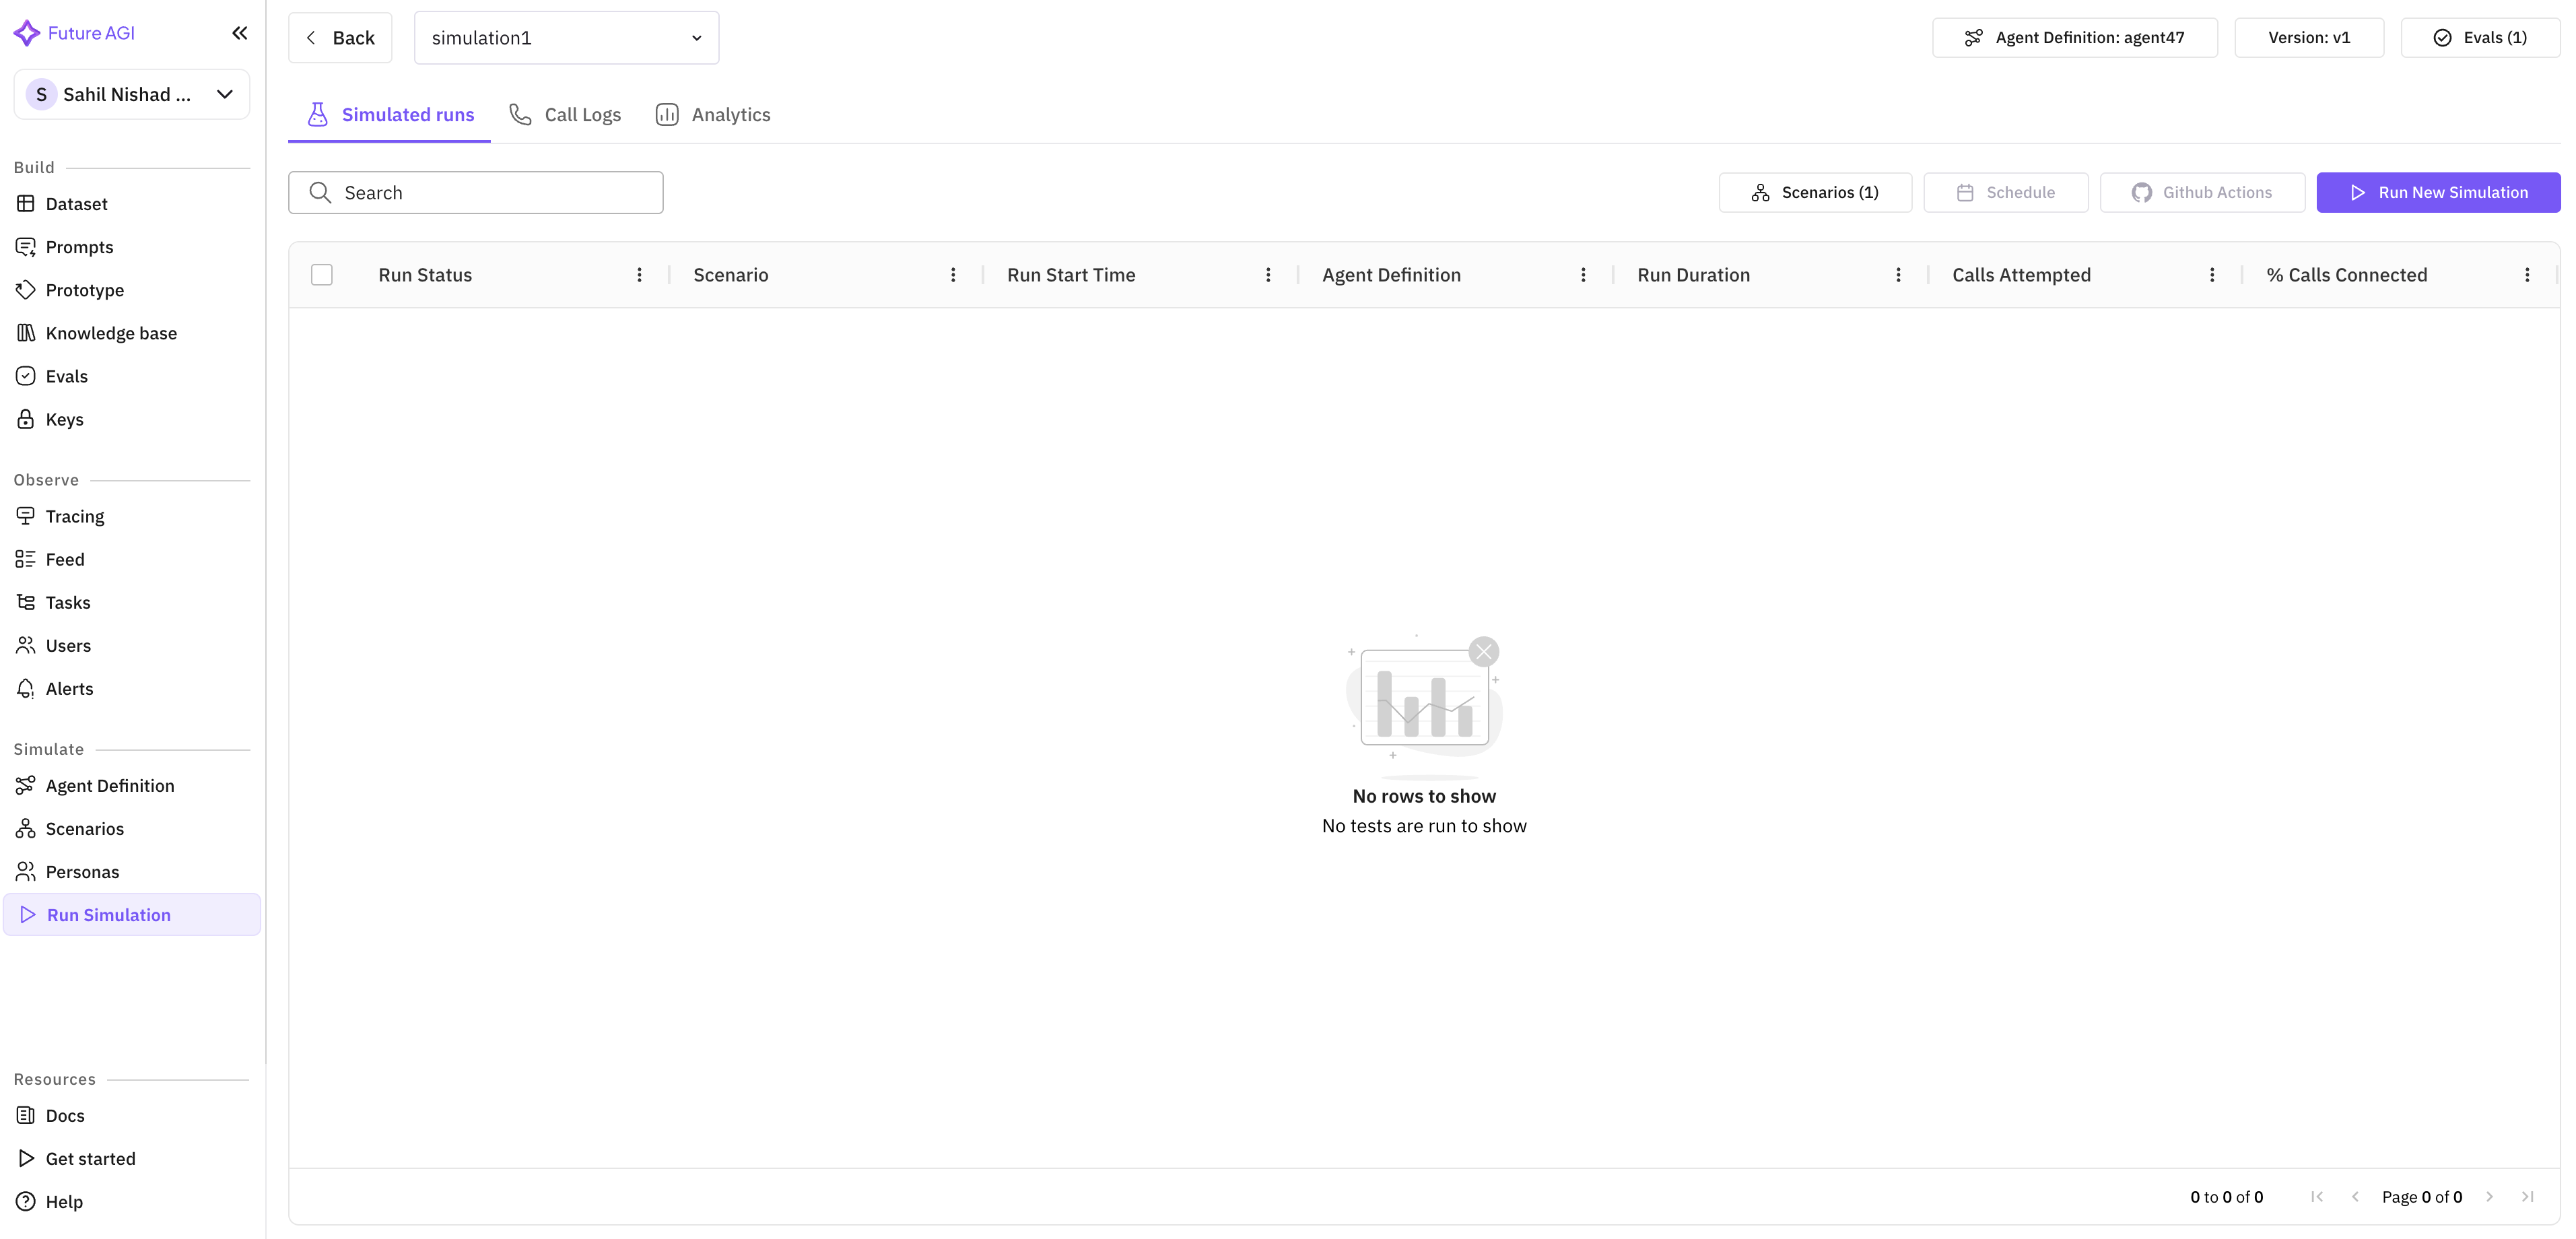This screenshot has height=1239, width=2576.
Task: Open the Scenario column options menu
Action: 953,274
